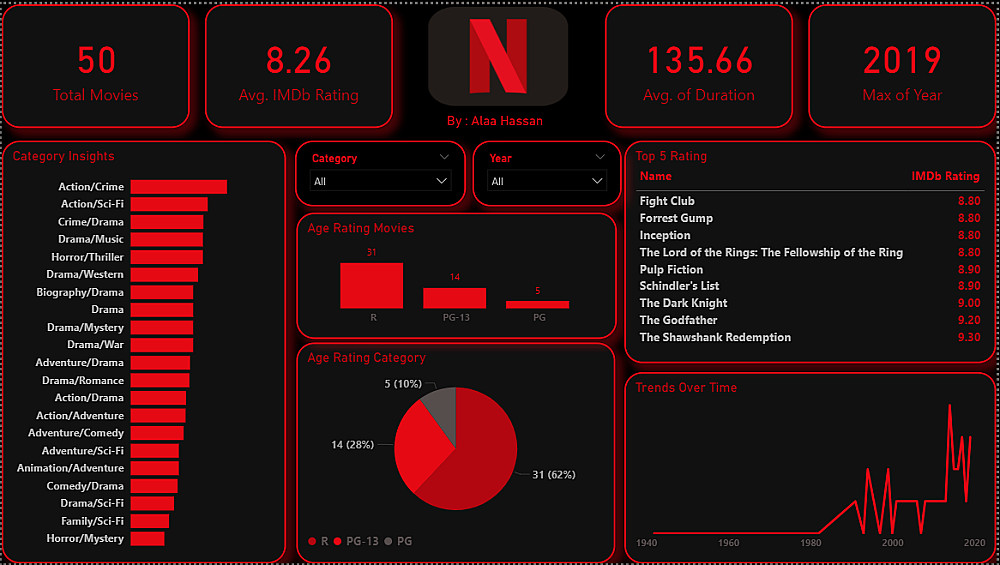Click the 50 Total Movies card

(96, 66)
